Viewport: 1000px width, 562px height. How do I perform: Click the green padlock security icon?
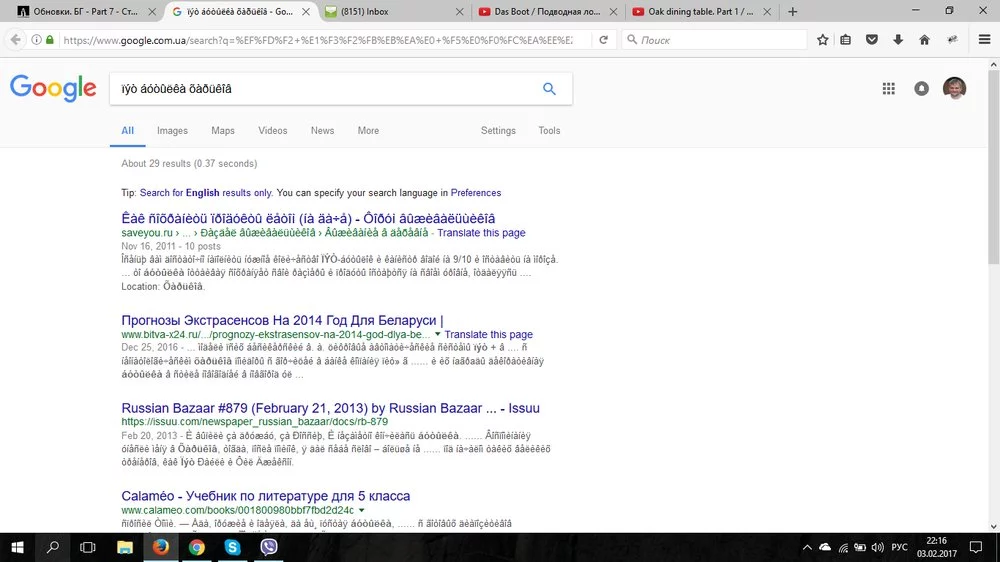[50, 40]
